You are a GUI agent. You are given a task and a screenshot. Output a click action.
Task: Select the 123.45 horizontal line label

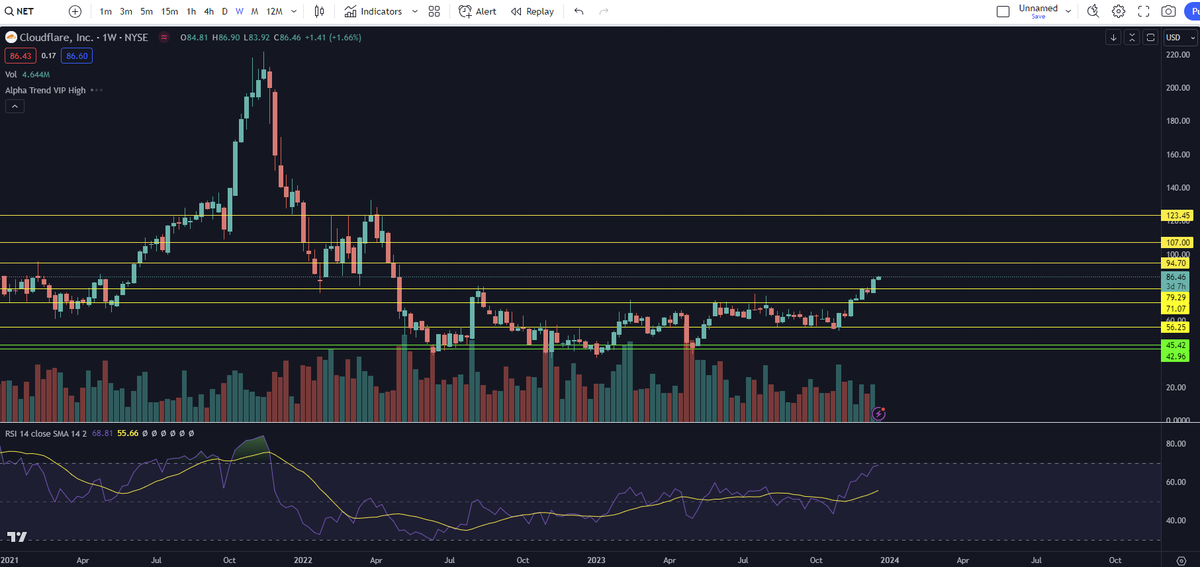tap(1178, 215)
